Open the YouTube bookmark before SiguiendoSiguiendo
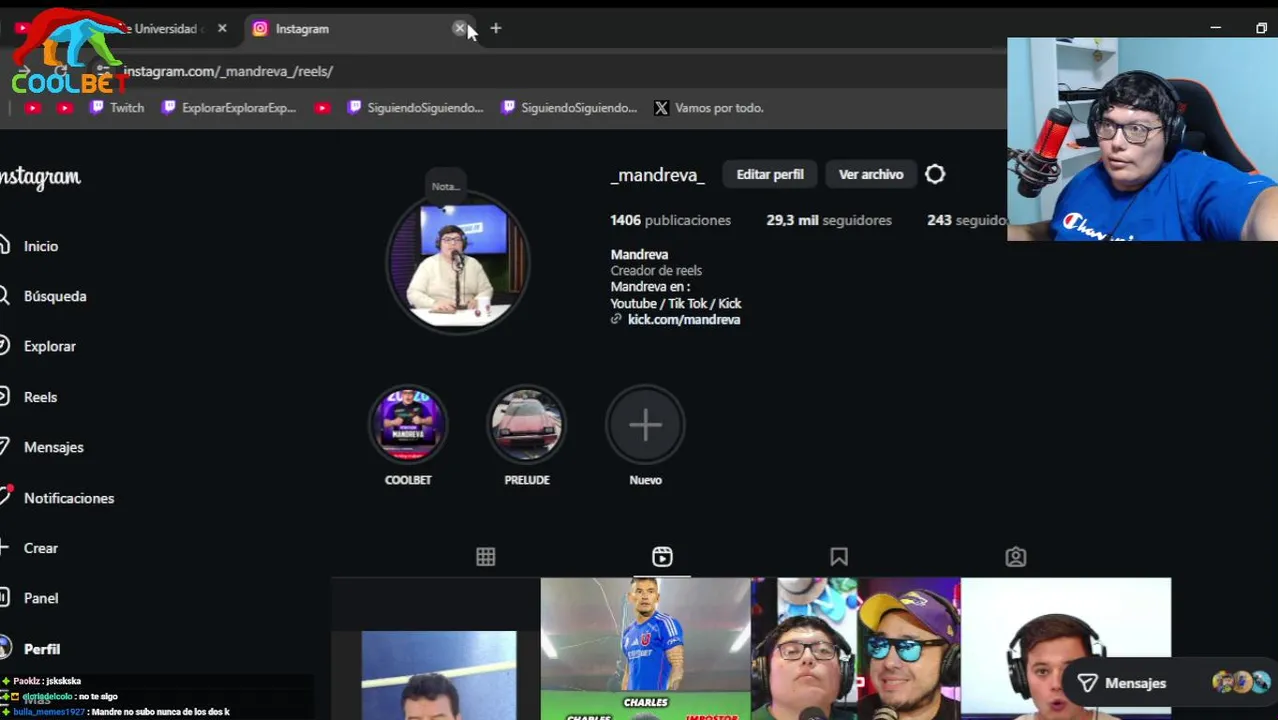Image resolution: width=1278 pixels, height=720 pixels. click(322, 108)
